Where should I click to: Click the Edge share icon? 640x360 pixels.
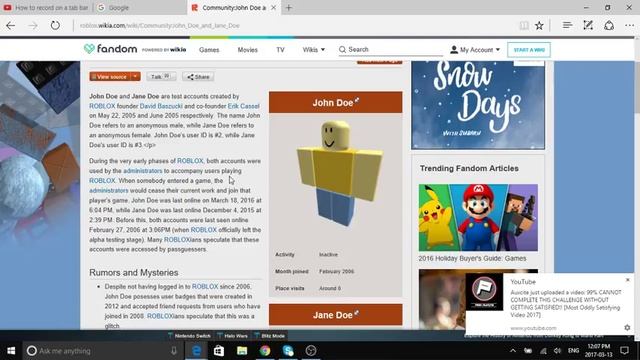pyautogui.click(x=609, y=25)
